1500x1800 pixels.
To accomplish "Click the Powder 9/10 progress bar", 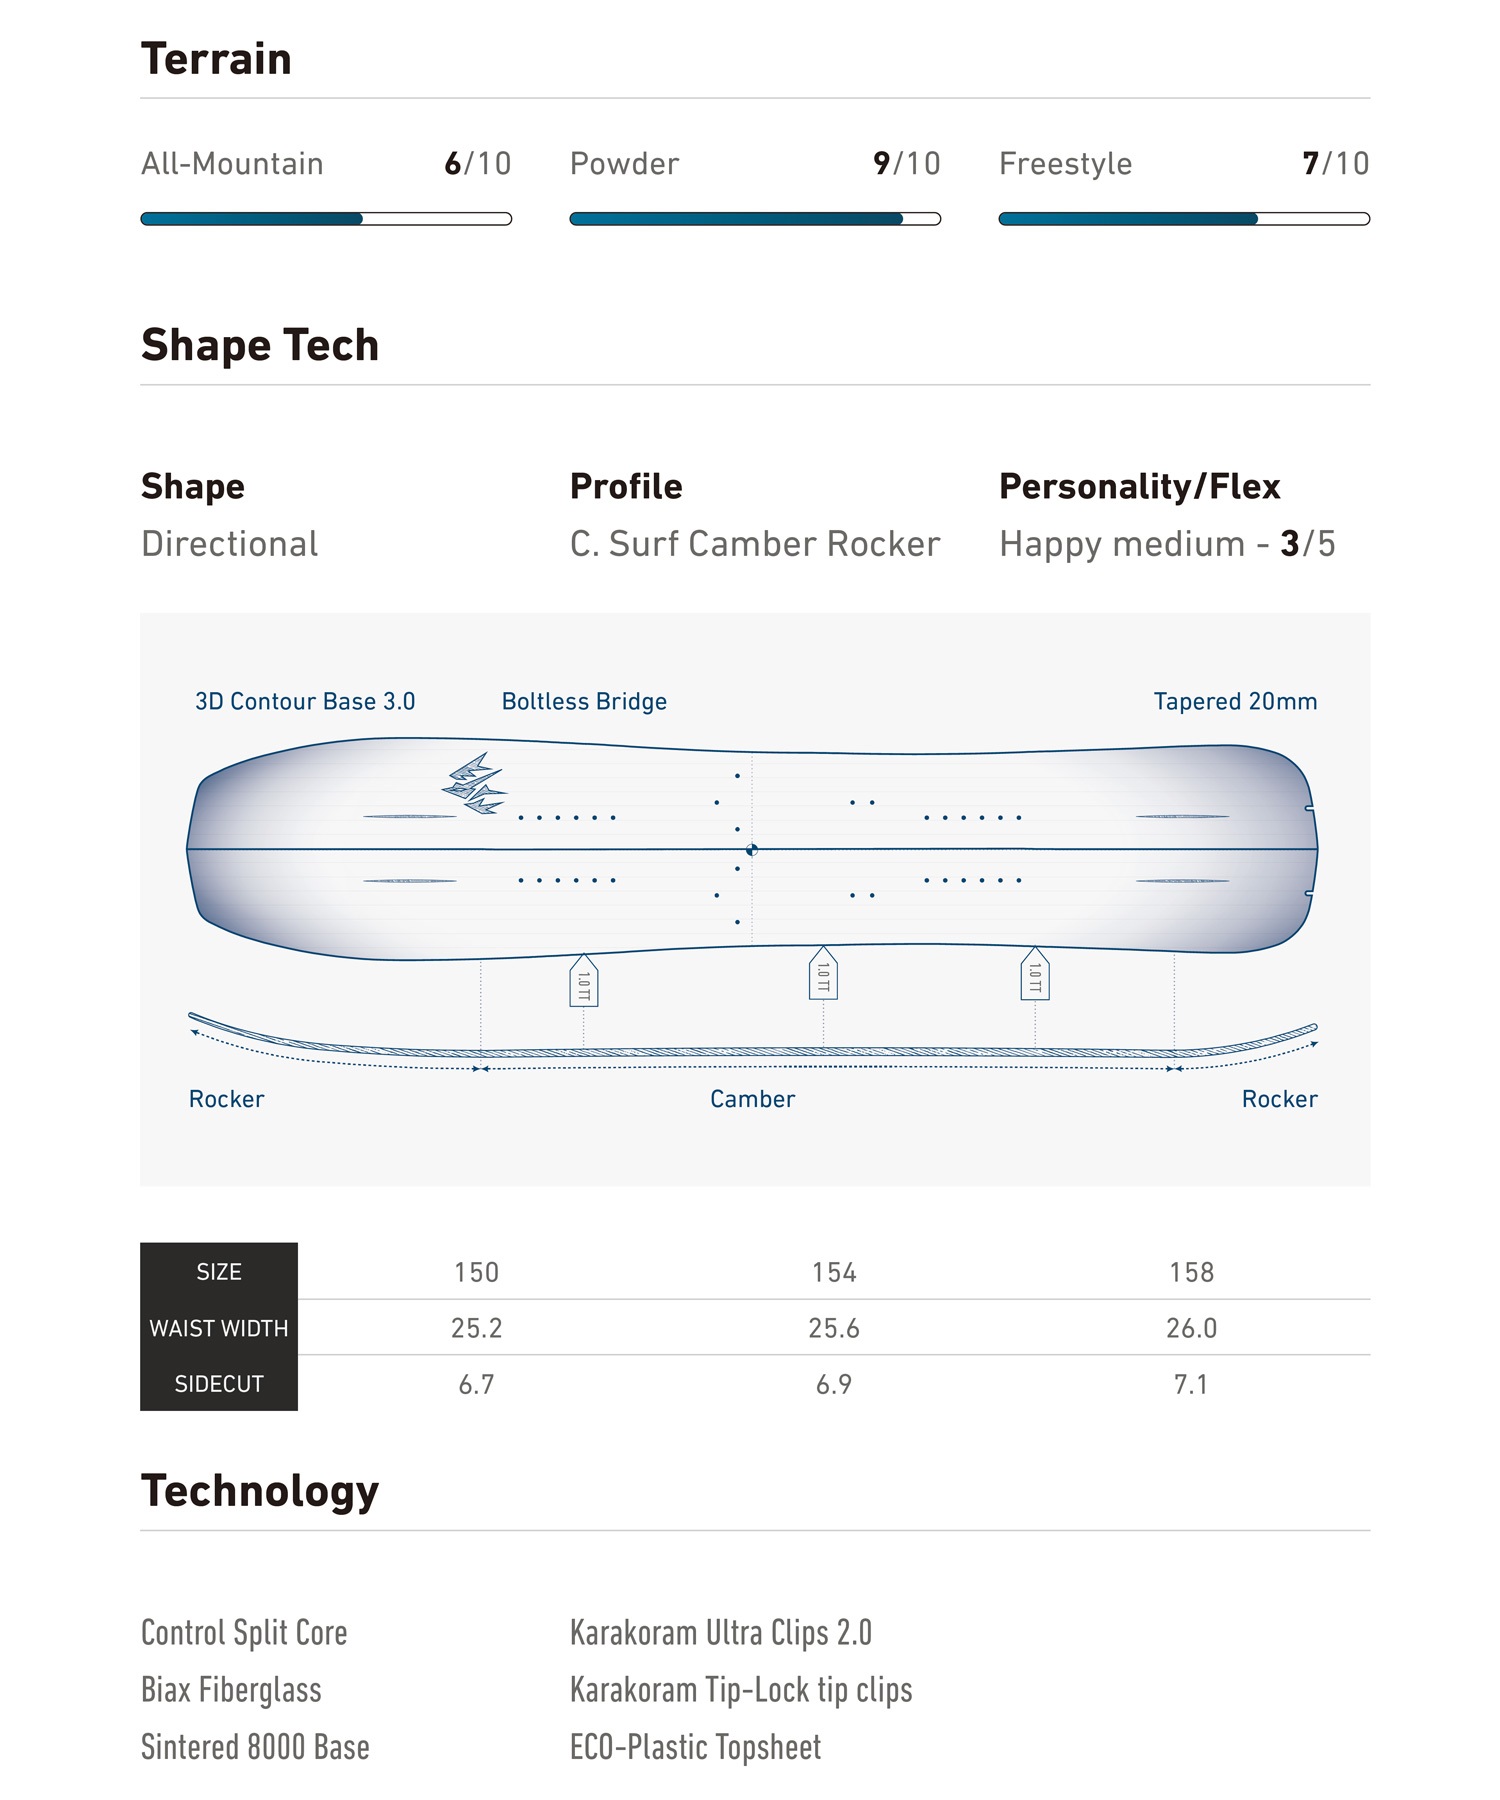I will click(x=755, y=219).
